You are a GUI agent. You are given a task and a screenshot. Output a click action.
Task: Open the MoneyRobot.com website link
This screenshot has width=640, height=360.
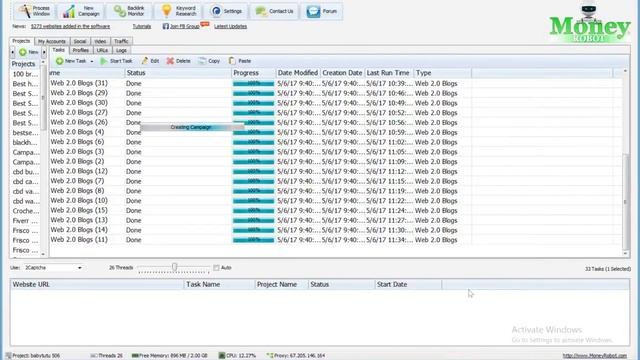click(x=594, y=356)
